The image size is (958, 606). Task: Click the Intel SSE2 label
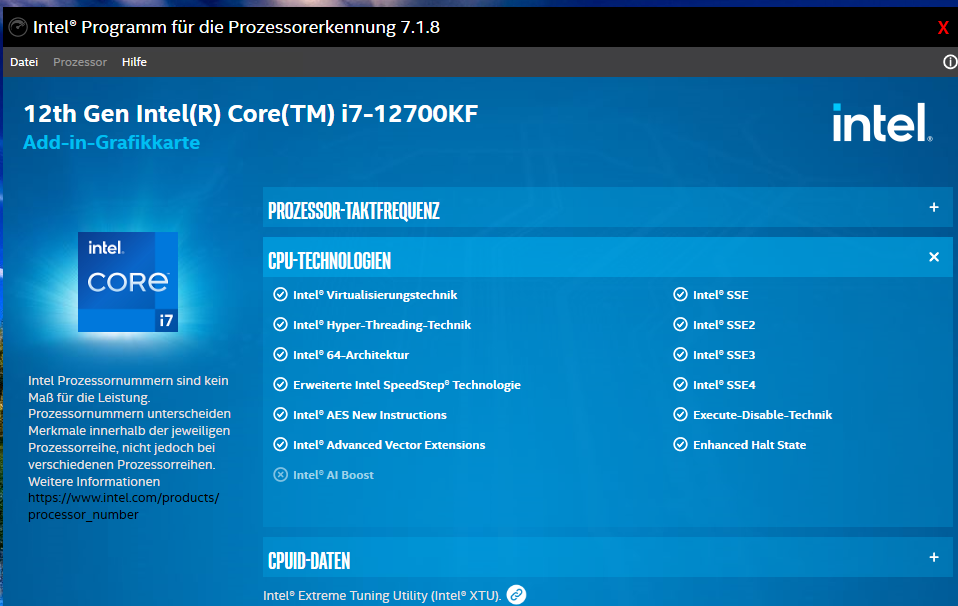724,325
